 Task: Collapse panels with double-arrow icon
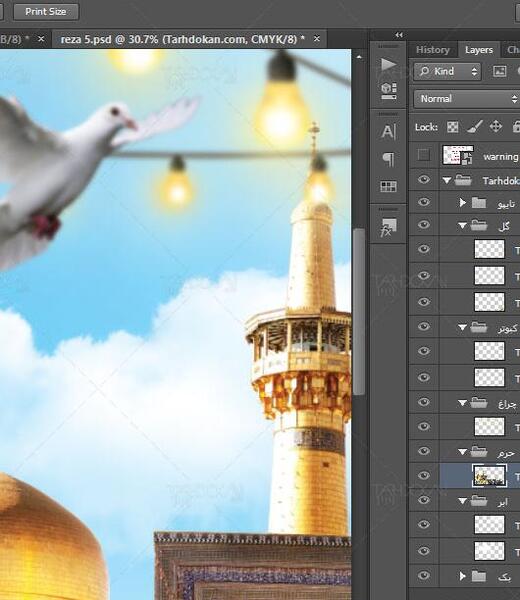[399, 35]
